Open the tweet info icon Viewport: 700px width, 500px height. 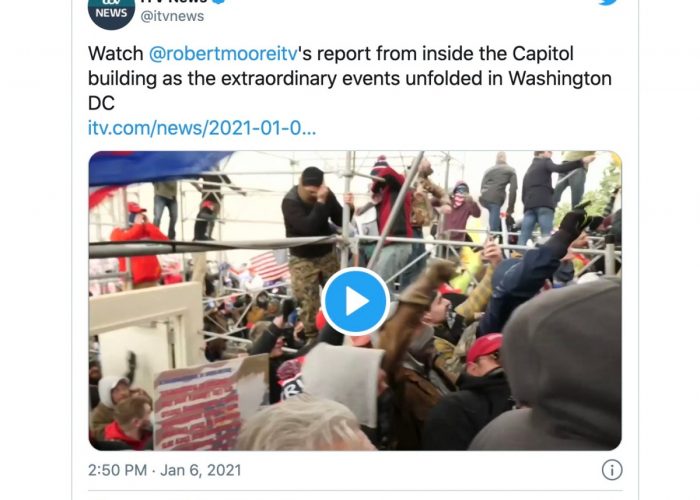(x=612, y=470)
